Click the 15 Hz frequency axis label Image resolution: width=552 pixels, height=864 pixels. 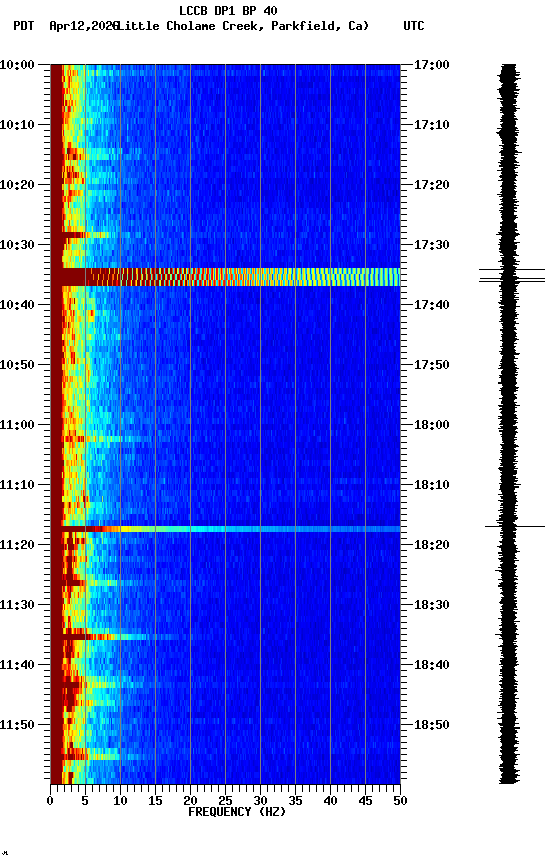tap(155, 801)
